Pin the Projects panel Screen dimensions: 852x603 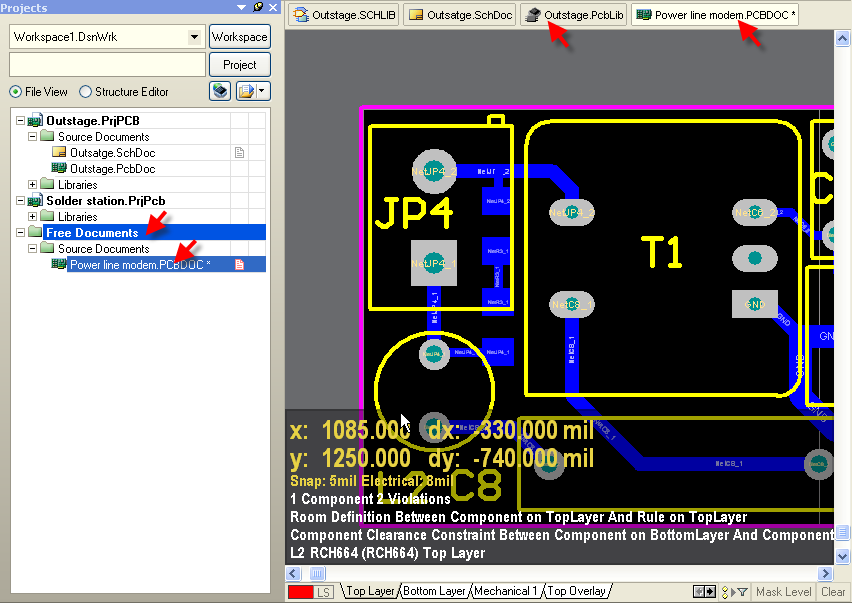tap(258, 7)
